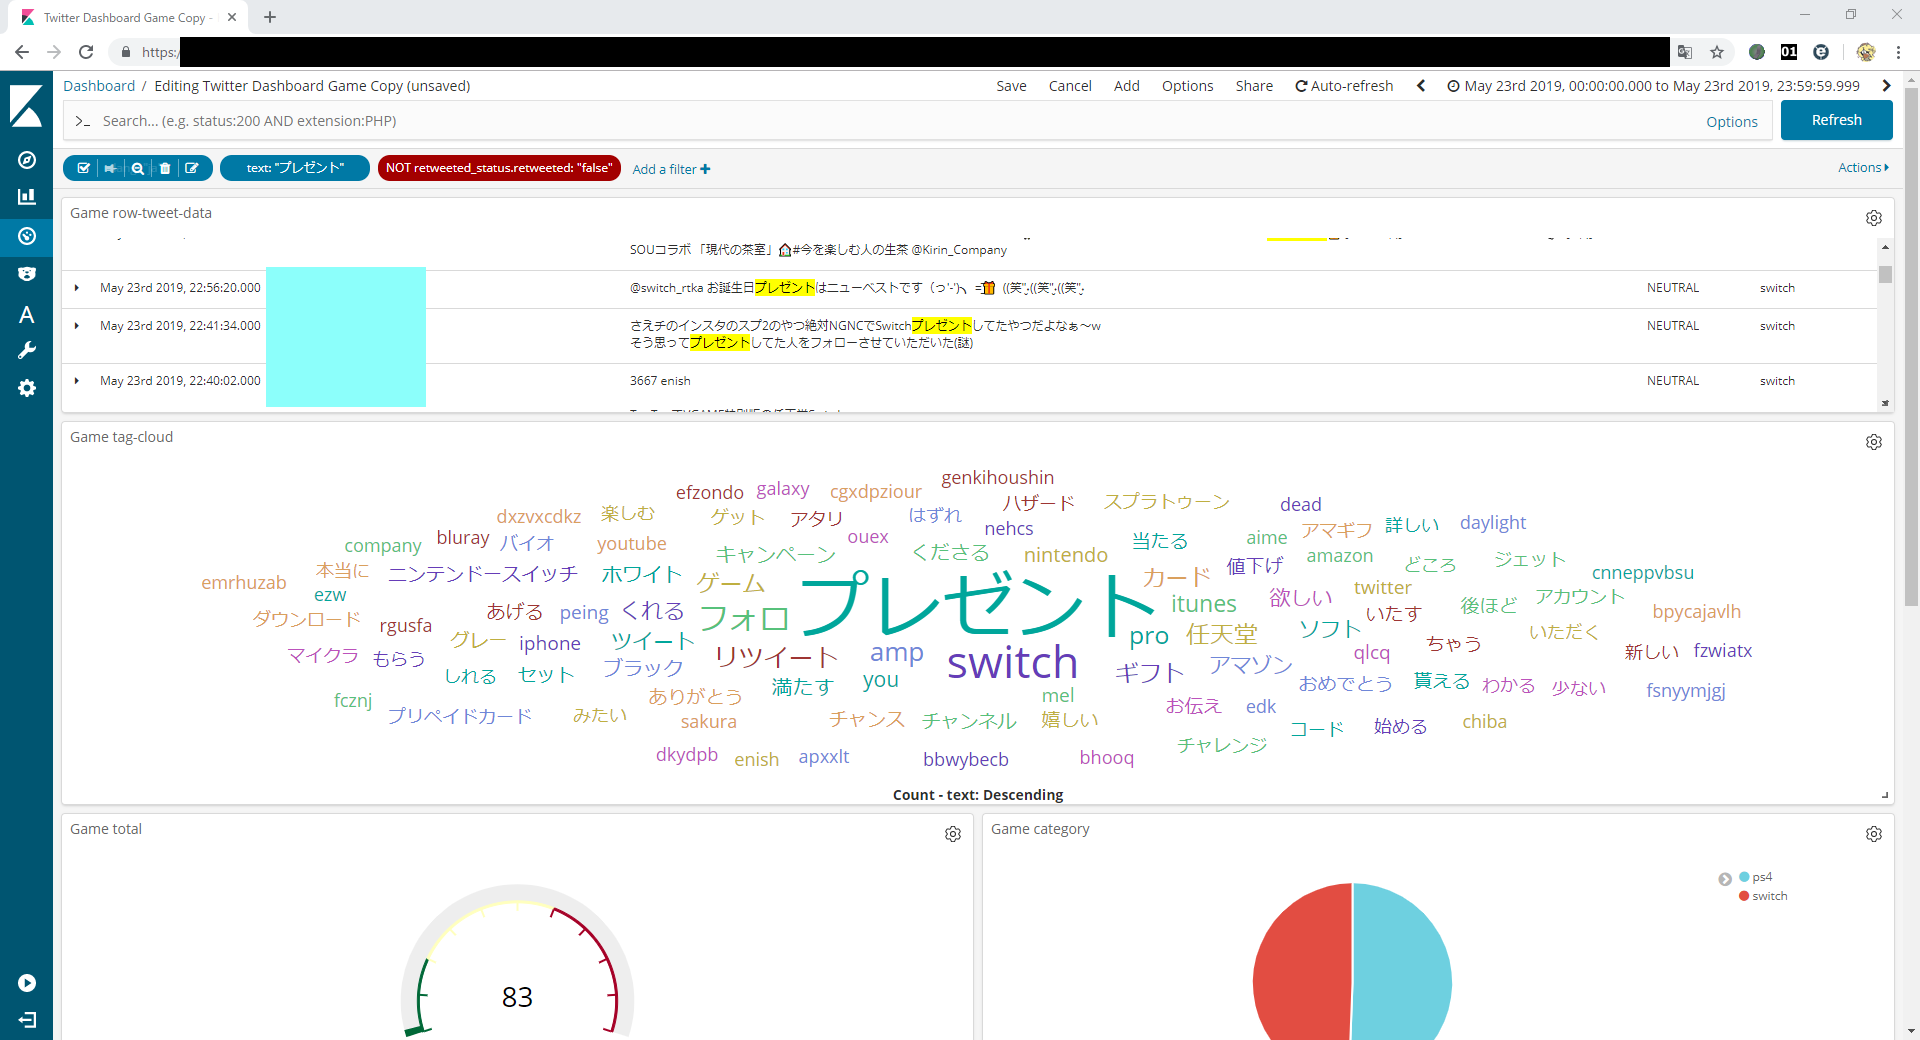Click the invert magnifier icon in filter actions
Screen dimensions: 1920x1040
tap(138, 168)
